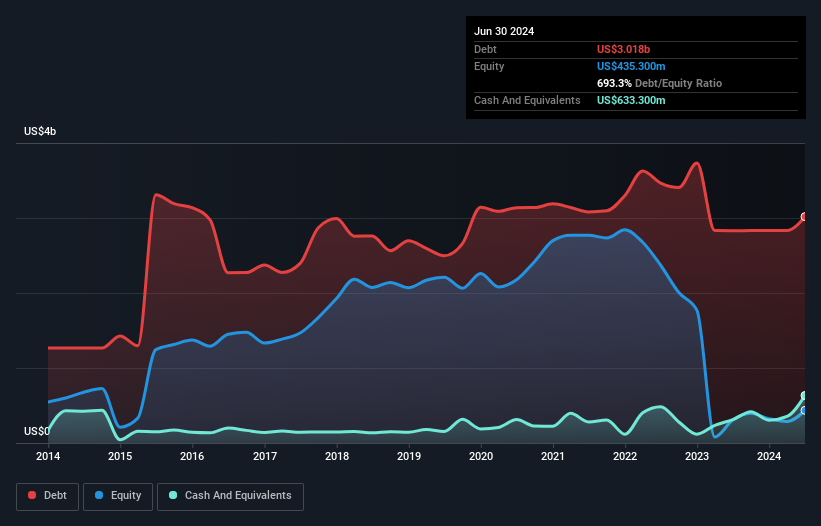The width and height of the screenshot is (821, 526).
Task: Click the Equity row label in tooltip
Action: tap(489, 66)
